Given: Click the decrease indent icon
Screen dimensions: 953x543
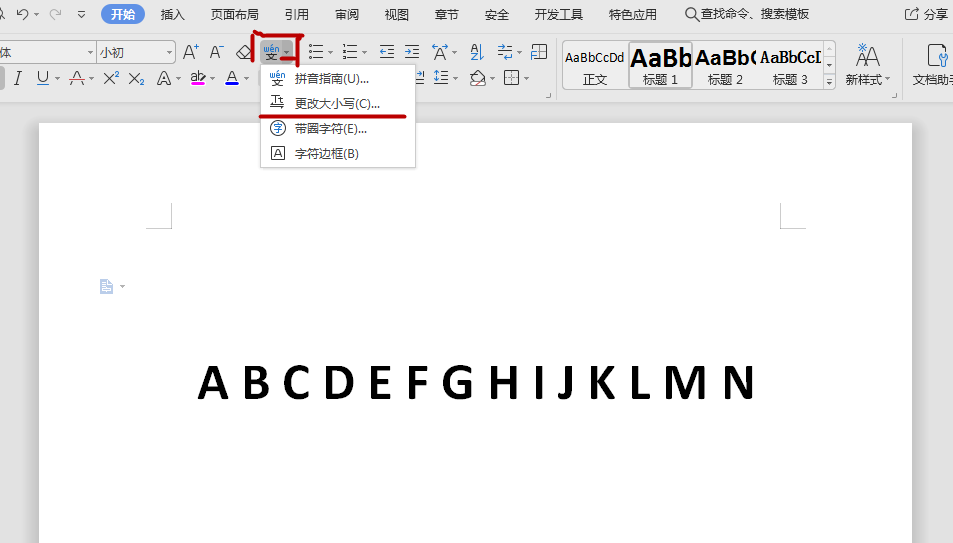Looking at the screenshot, I should click(x=387, y=52).
